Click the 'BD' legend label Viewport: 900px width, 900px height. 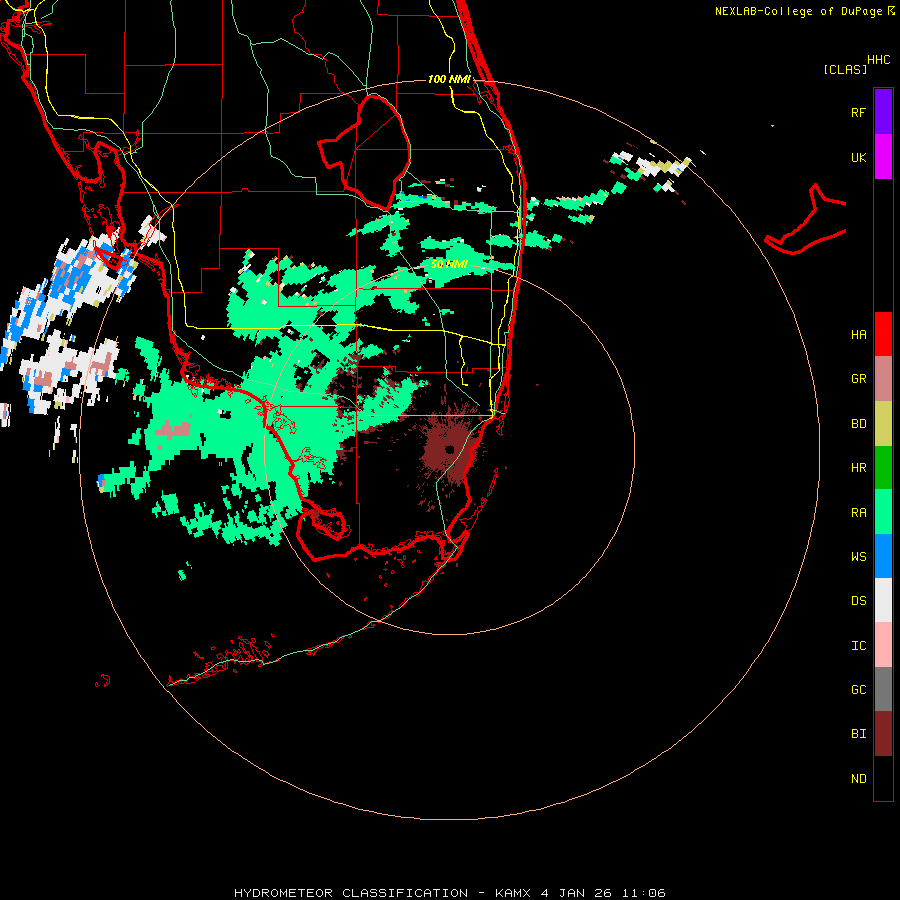pos(858,424)
